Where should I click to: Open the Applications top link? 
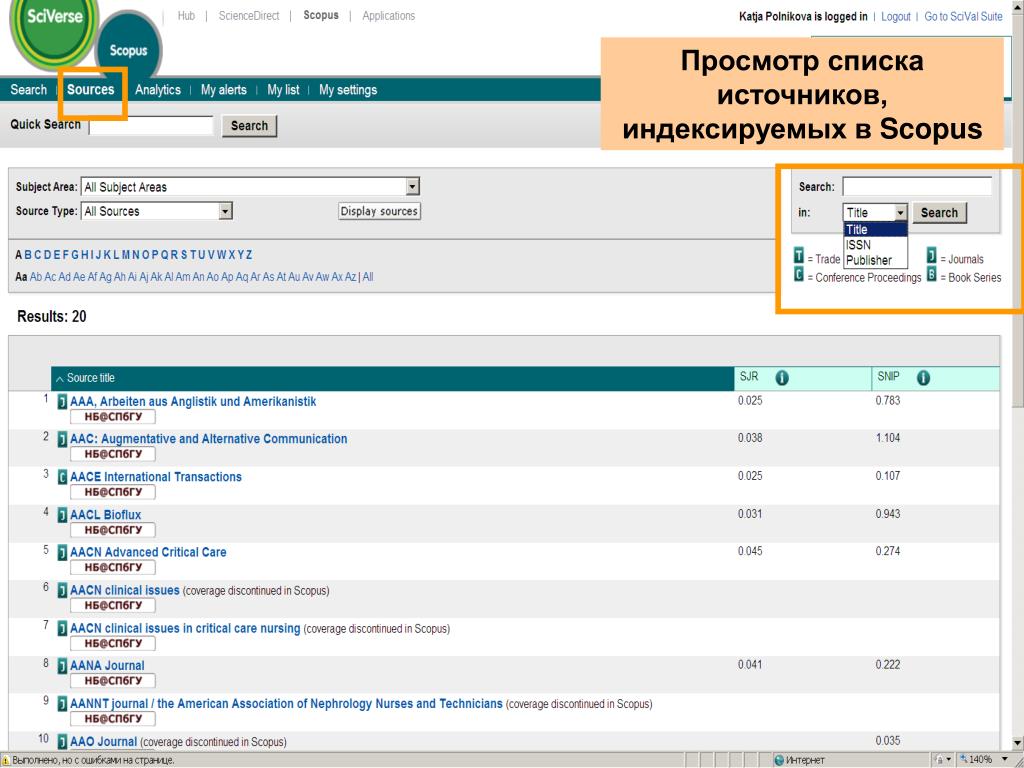point(389,16)
